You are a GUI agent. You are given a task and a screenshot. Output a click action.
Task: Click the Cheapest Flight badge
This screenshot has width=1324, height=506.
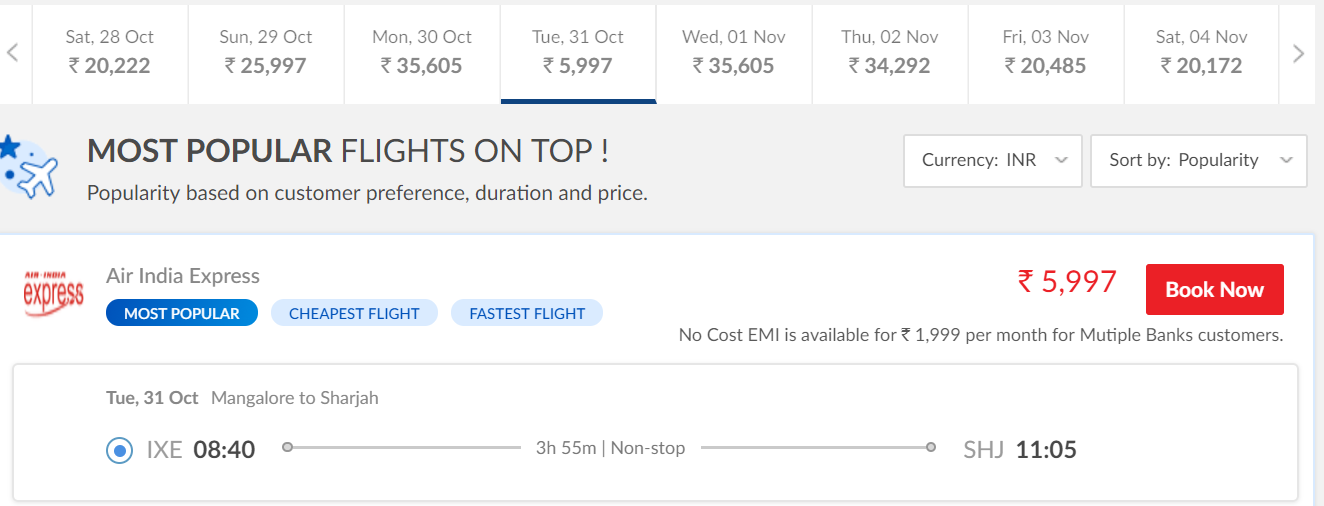coord(354,313)
